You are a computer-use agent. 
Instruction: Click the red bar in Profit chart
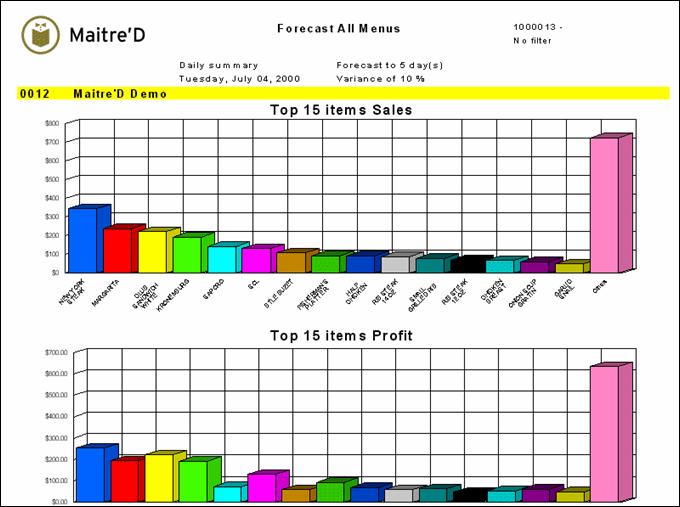(x=125, y=480)
